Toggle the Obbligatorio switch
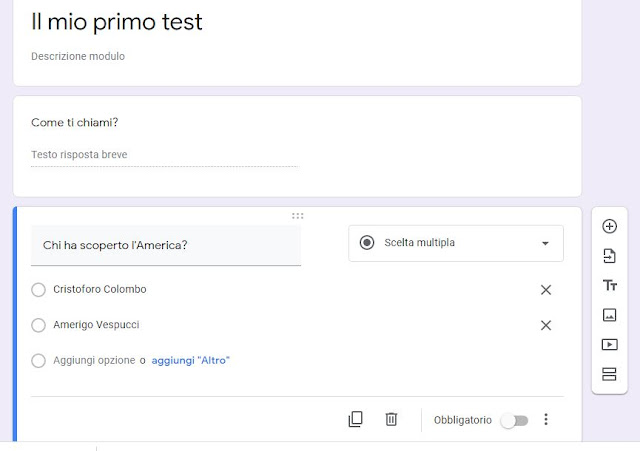This screenshot has width=640, height=451. [x=514, y=421]
